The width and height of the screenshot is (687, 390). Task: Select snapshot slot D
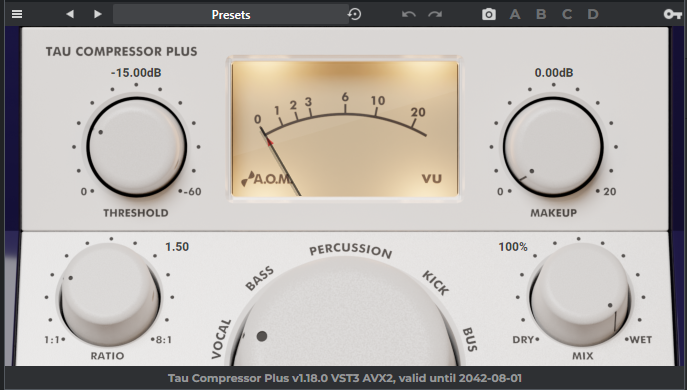click(593, 14)
